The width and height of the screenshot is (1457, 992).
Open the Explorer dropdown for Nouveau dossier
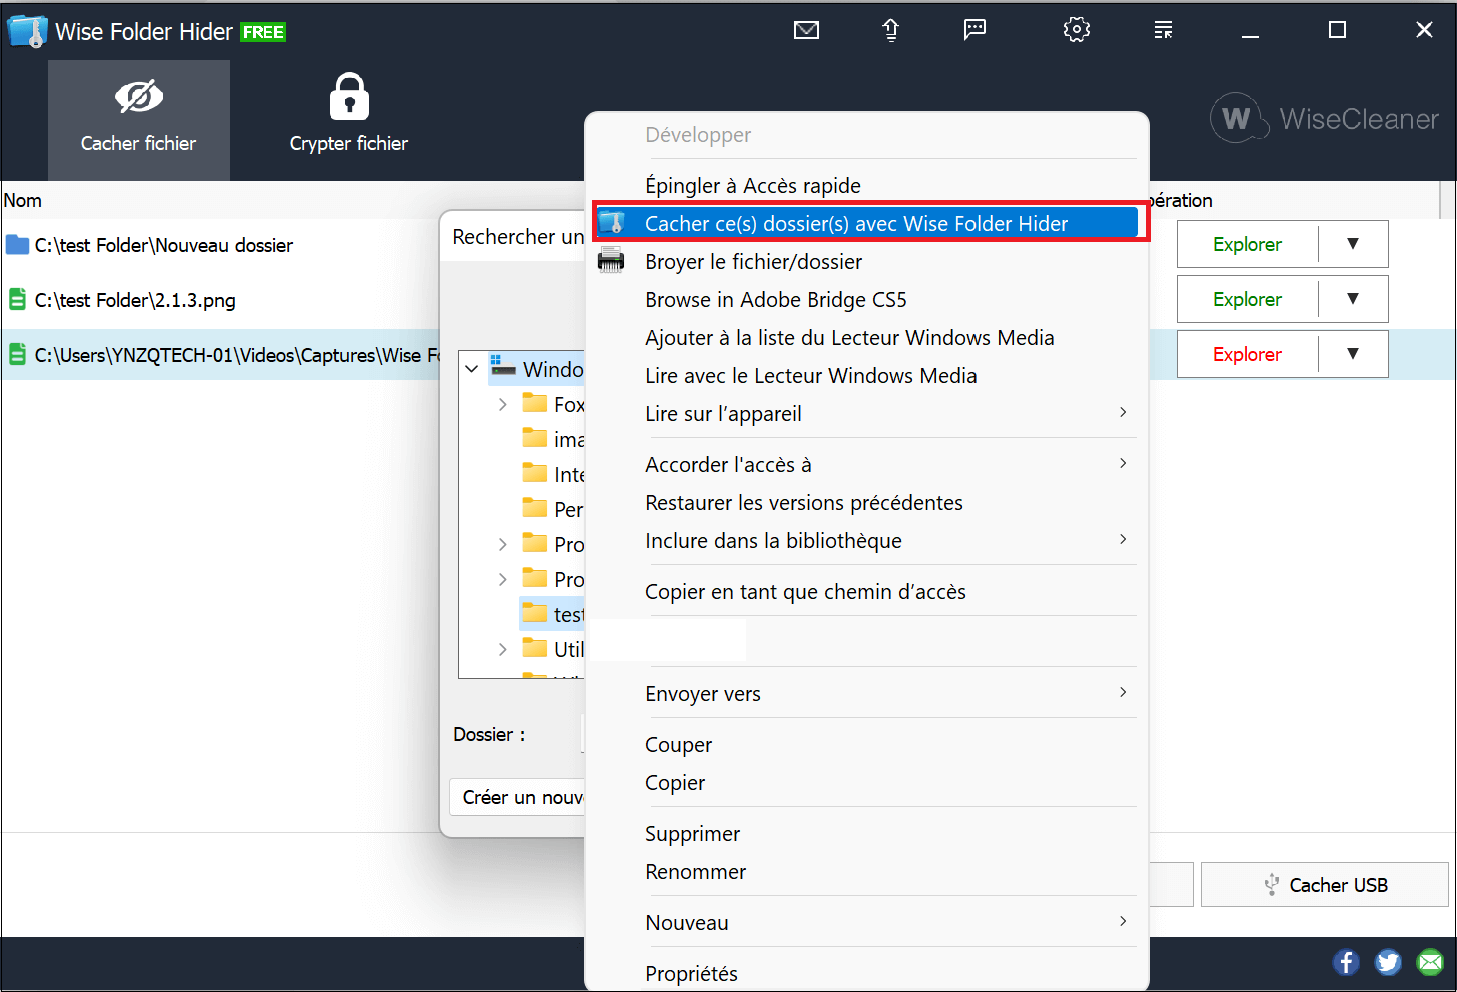(1354, 244)
